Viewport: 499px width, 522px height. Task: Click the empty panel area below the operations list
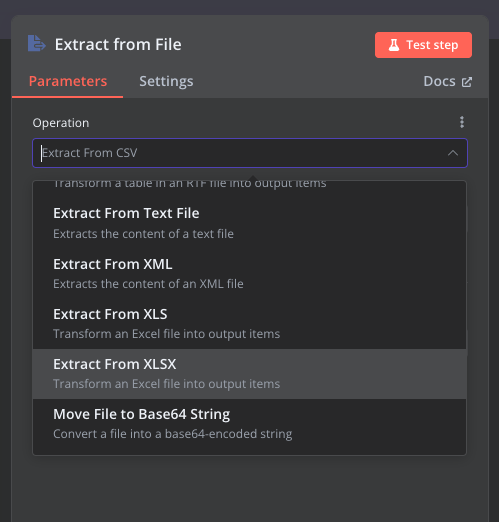250,488
